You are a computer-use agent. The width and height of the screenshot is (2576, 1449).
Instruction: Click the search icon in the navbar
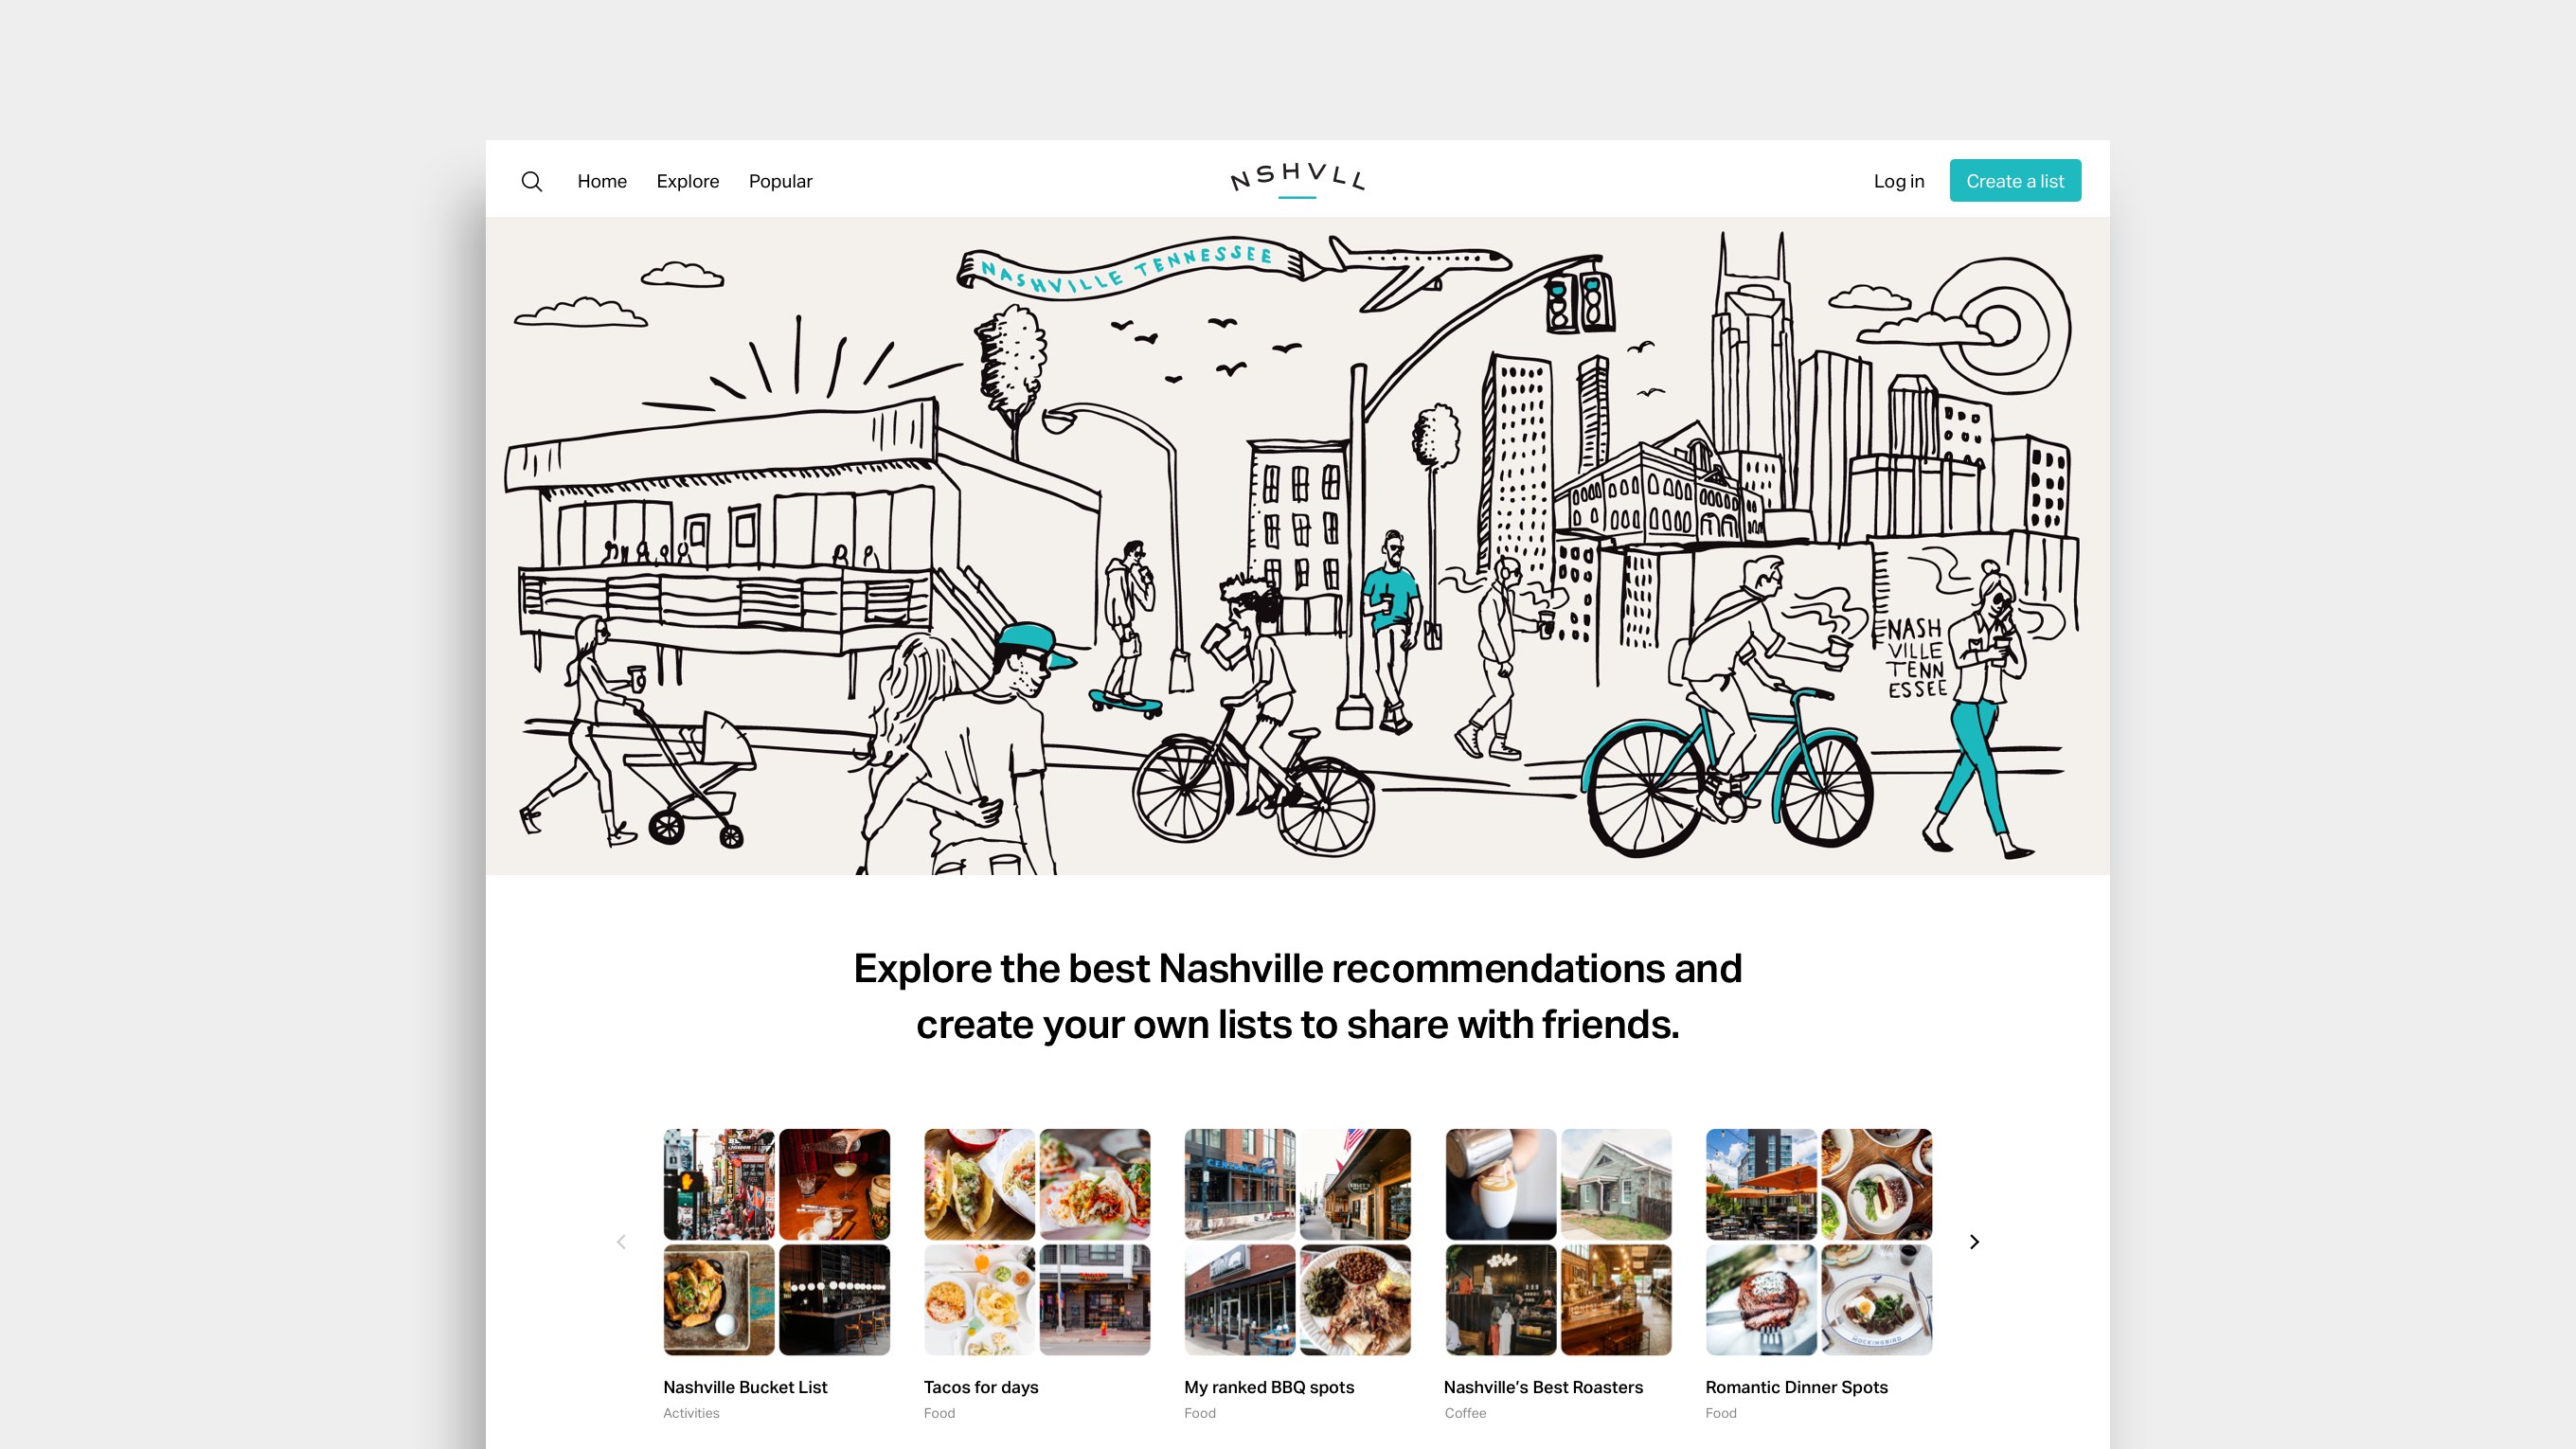click(532, 181)
